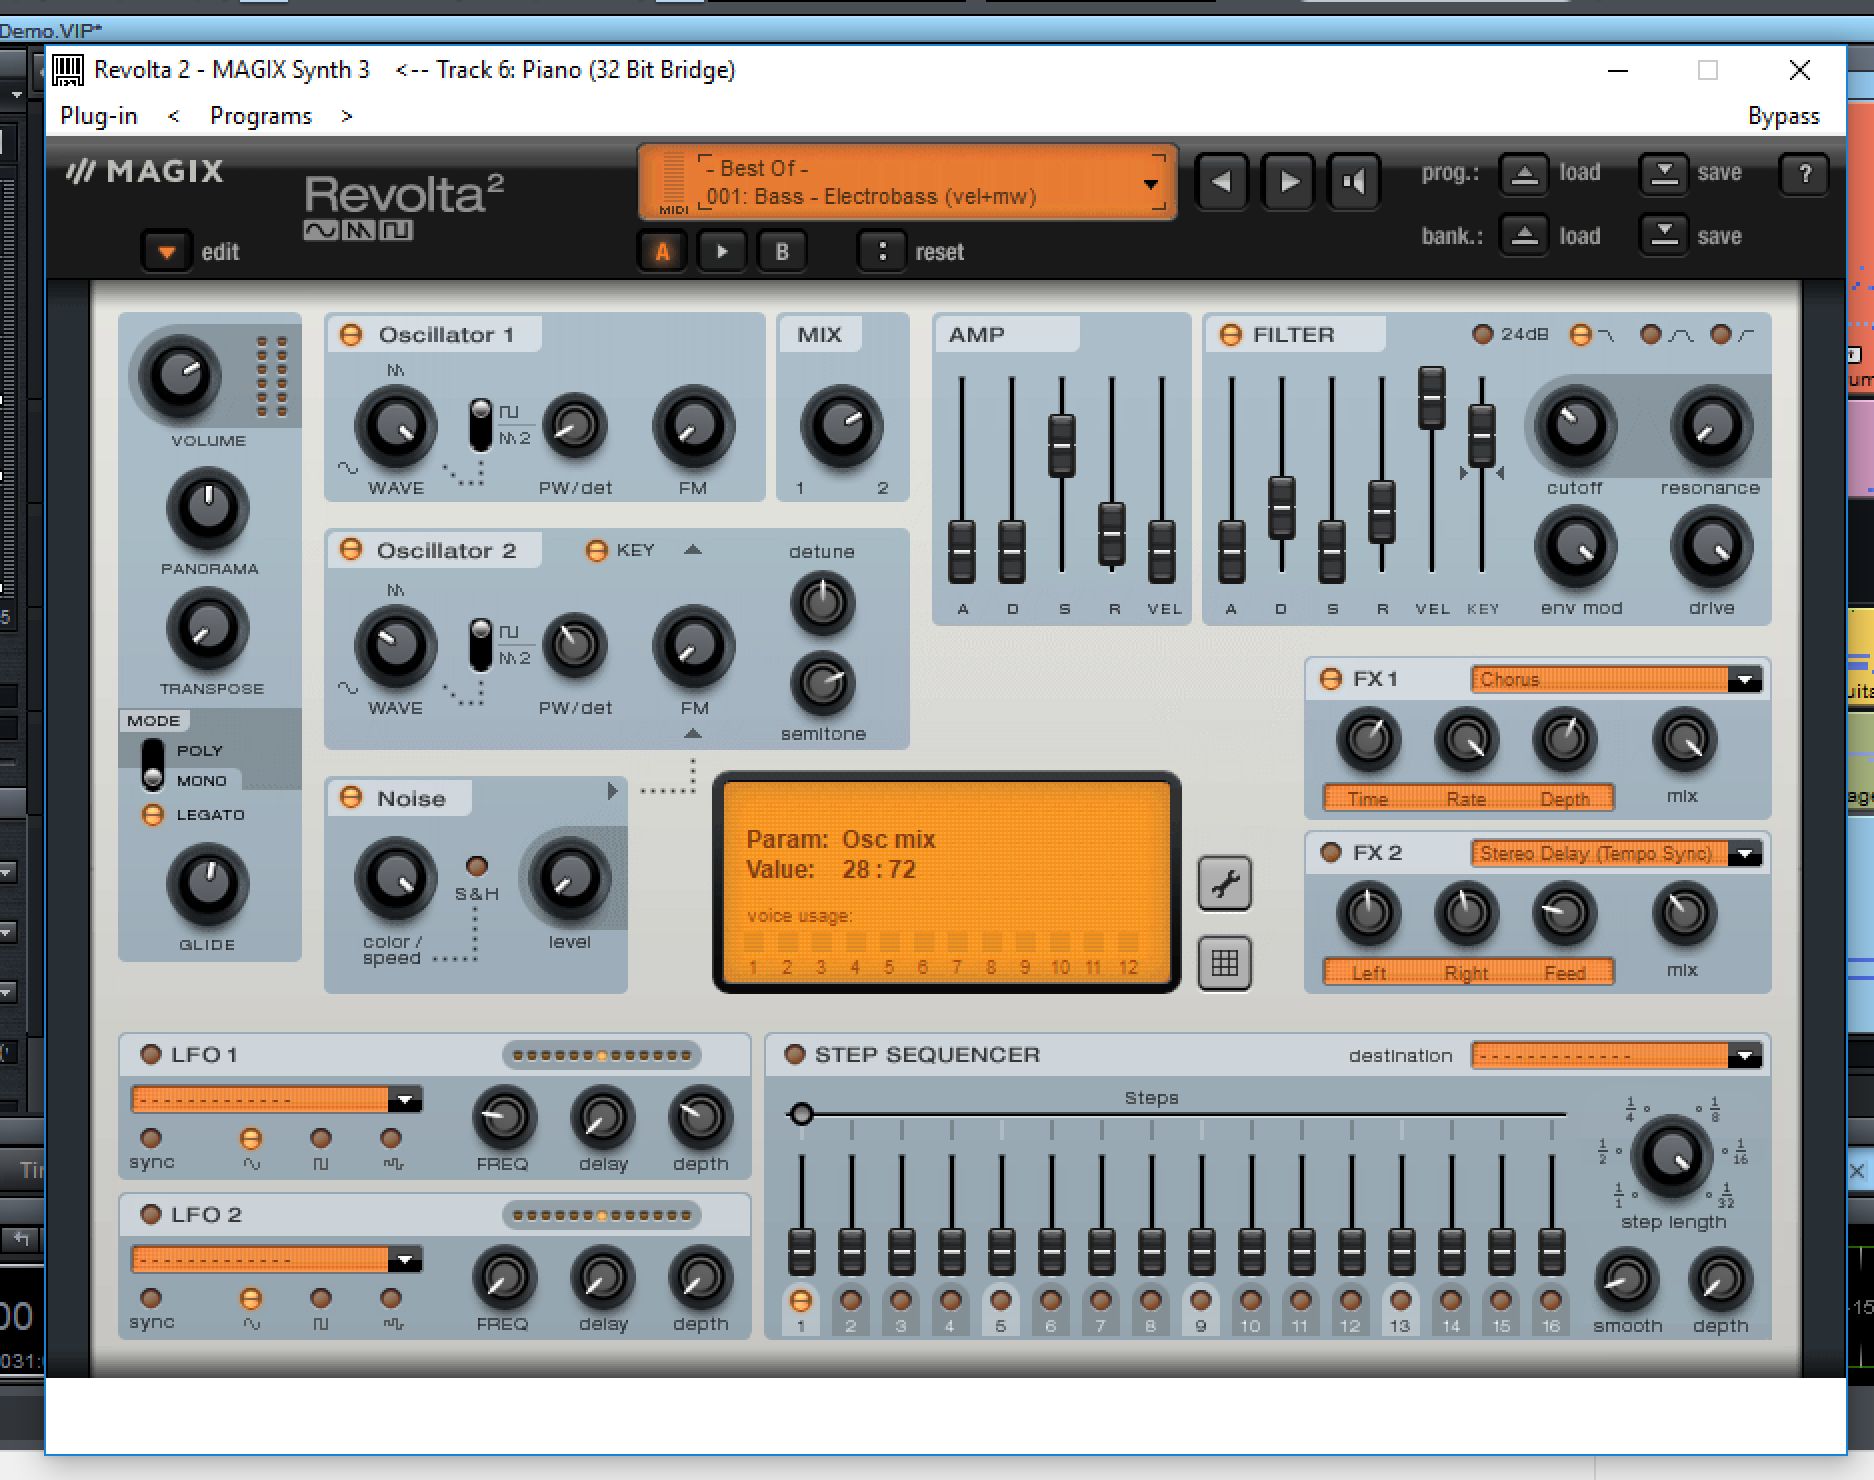Open the edit dropdown triangle
The image size is (1874, 1480).
(x=166, y=251)
